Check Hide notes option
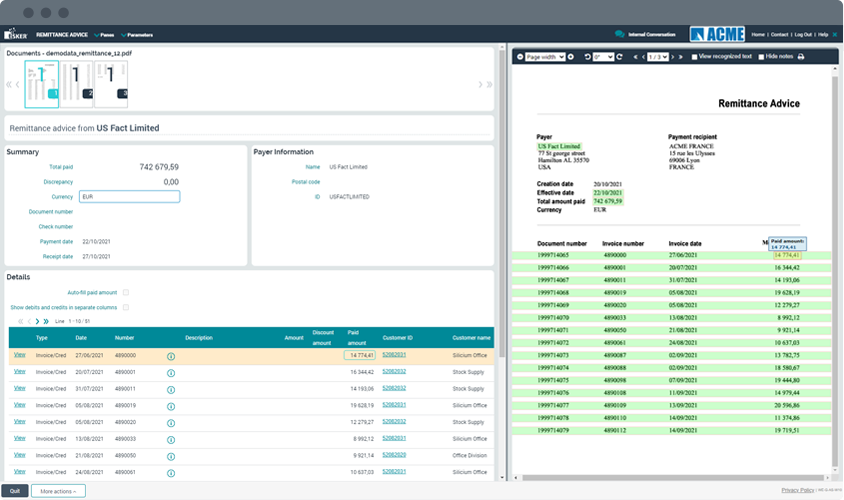This screenshot has width=844, height=500. (x=761, y=57)
